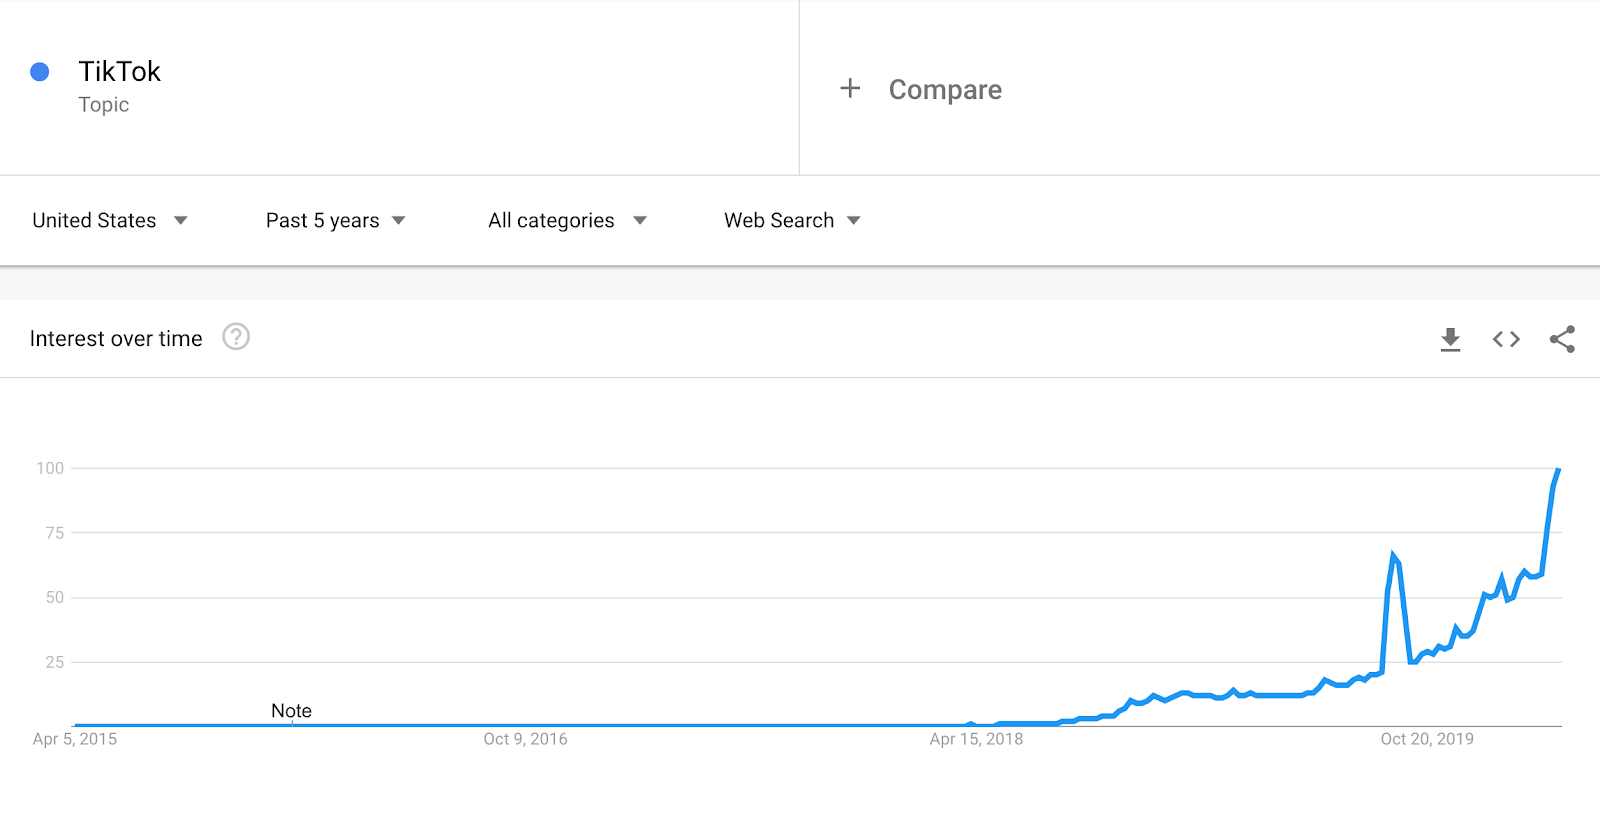Click the Compare text field
Screen dimensions: 1600x836
[945, 90]
